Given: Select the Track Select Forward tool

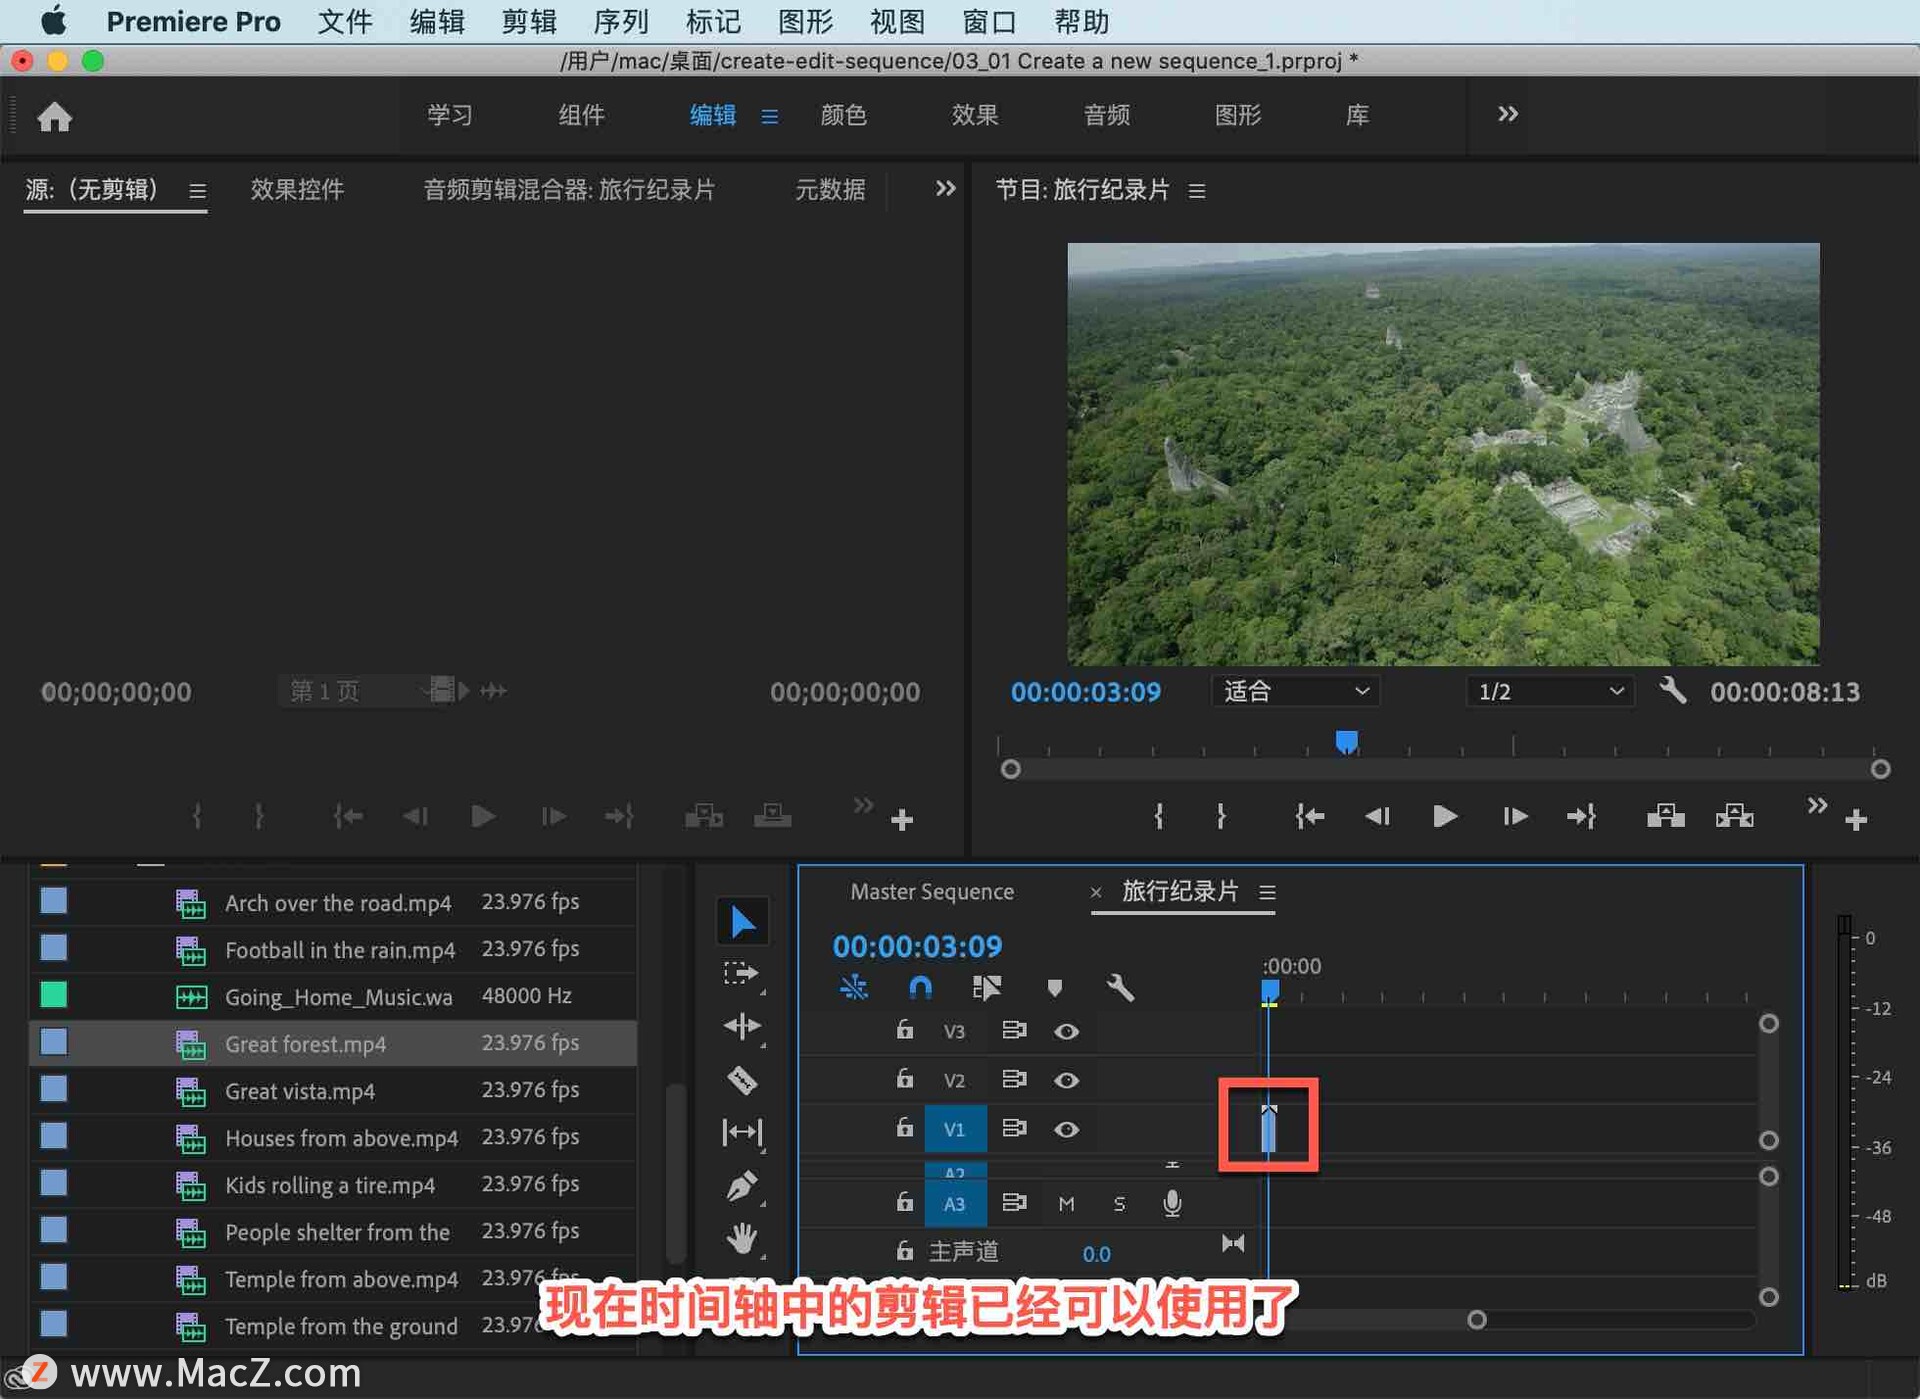Looking at the screenshot, I should click(741, 974).
